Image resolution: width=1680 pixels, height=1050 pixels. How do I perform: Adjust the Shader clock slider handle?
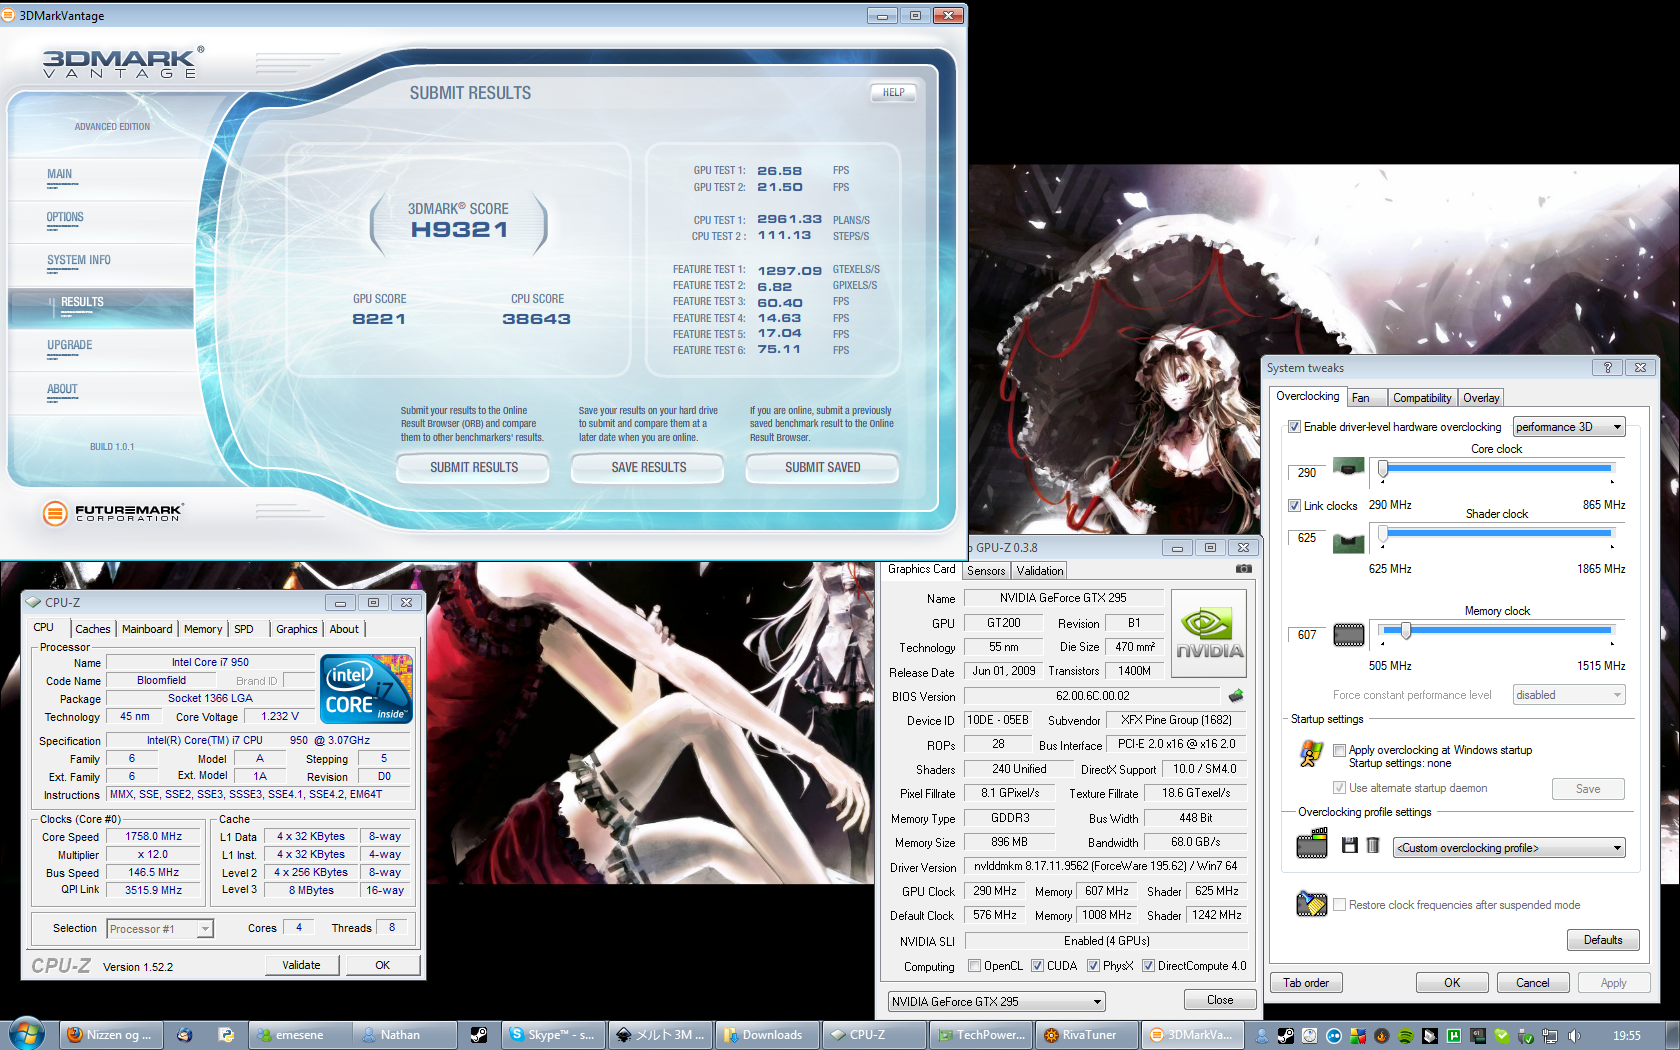1383,535
